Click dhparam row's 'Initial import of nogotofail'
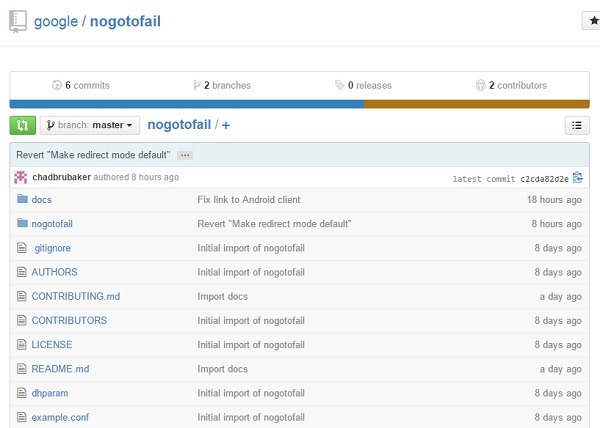This screenshot has width=600, height=428. (x=251, y=393)
